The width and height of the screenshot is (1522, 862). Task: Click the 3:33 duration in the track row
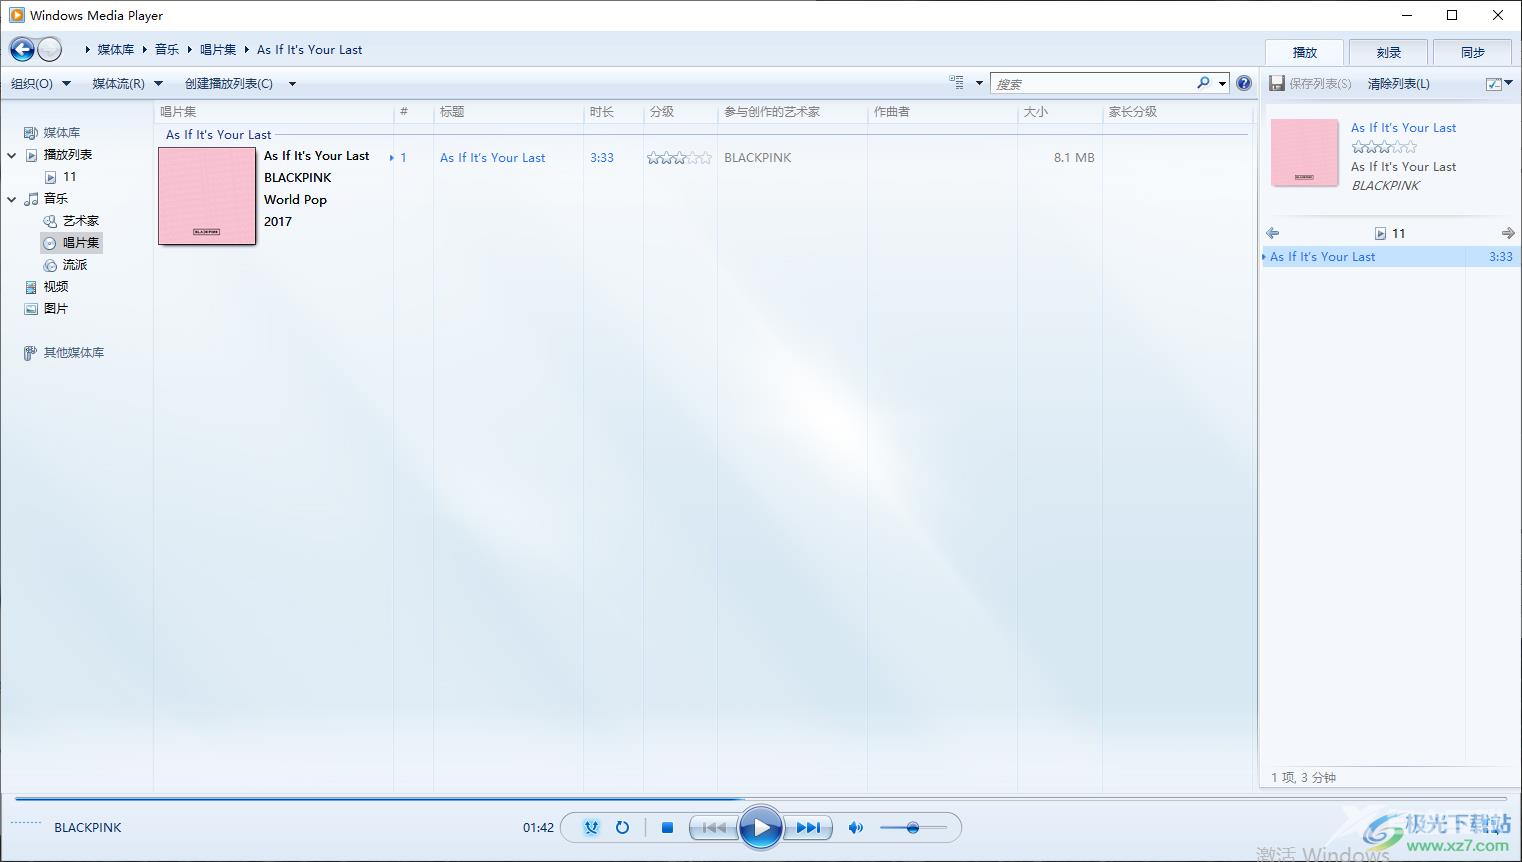click(602, 157)
